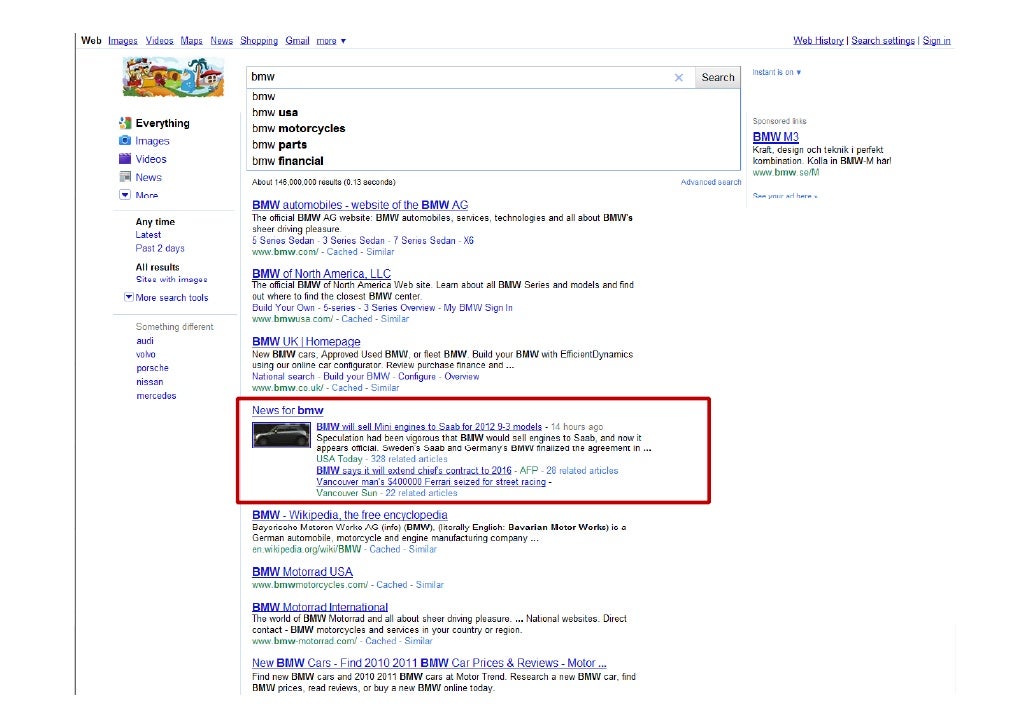Select 'Sites with images' filter
Image resolution: width=1030 pixels, height=728 pixels.
pyautogui.click(x=171, y=279)
